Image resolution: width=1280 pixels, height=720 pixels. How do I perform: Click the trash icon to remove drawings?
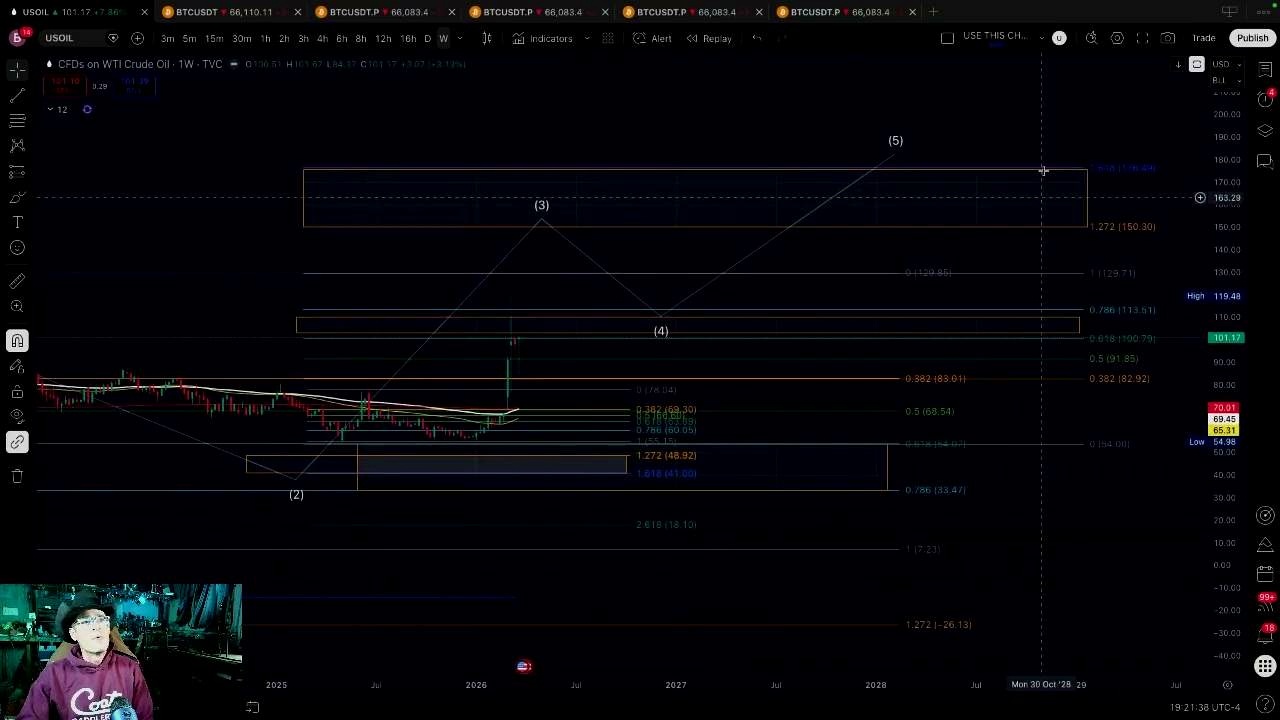[x=17, y=476]
